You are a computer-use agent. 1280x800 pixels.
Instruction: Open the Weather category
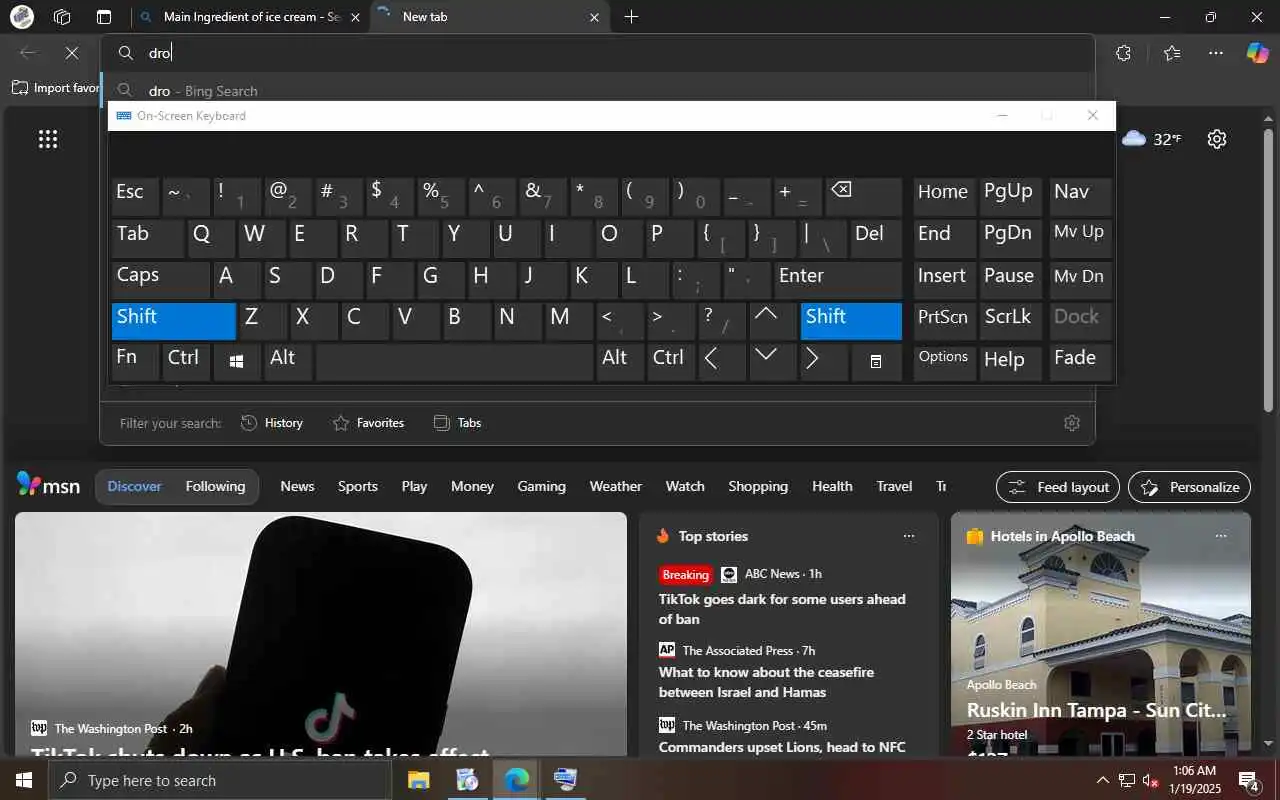615,486
